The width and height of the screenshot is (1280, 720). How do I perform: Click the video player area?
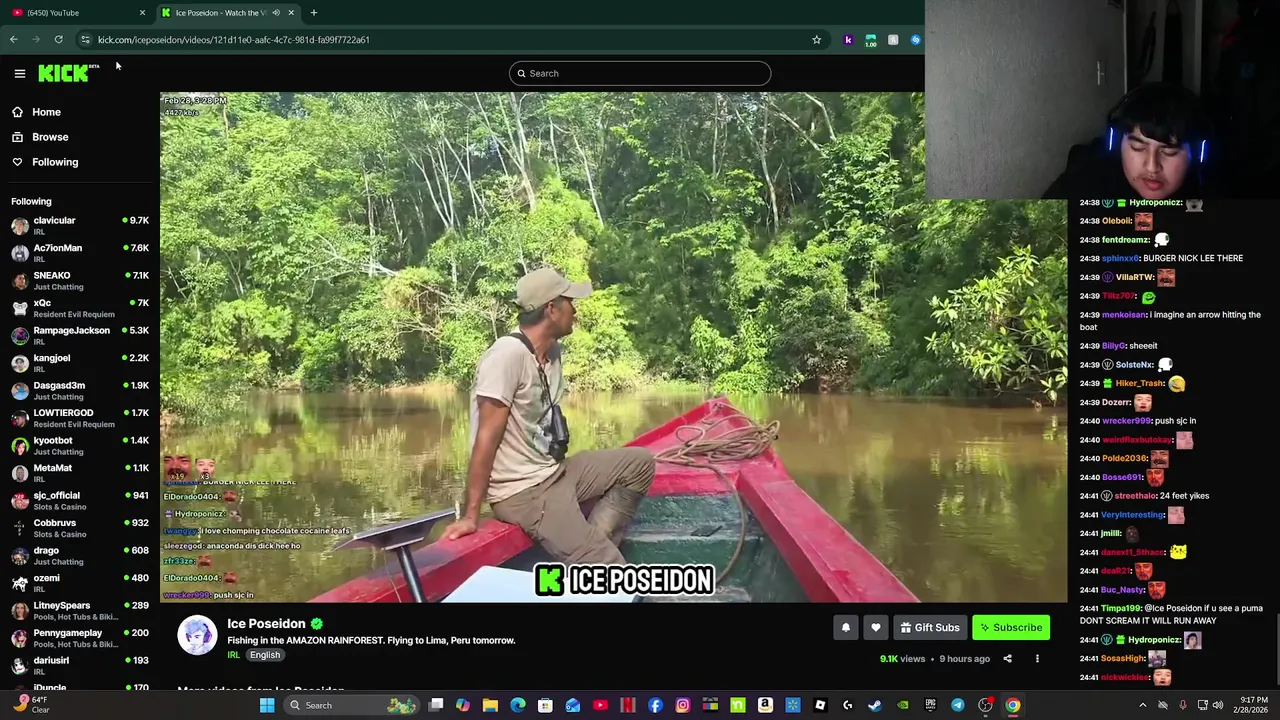pyautogui.click(x=613, y=347)
